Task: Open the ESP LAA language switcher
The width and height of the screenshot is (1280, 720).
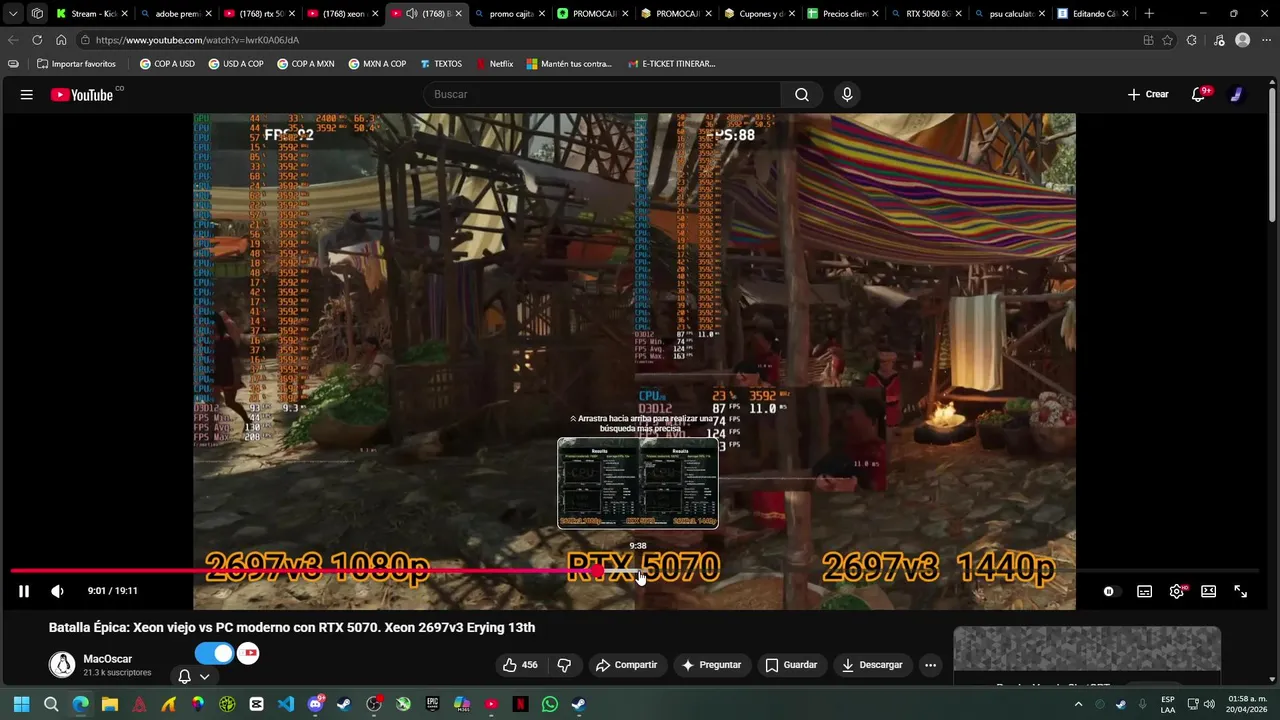Action: [1168, 704]
